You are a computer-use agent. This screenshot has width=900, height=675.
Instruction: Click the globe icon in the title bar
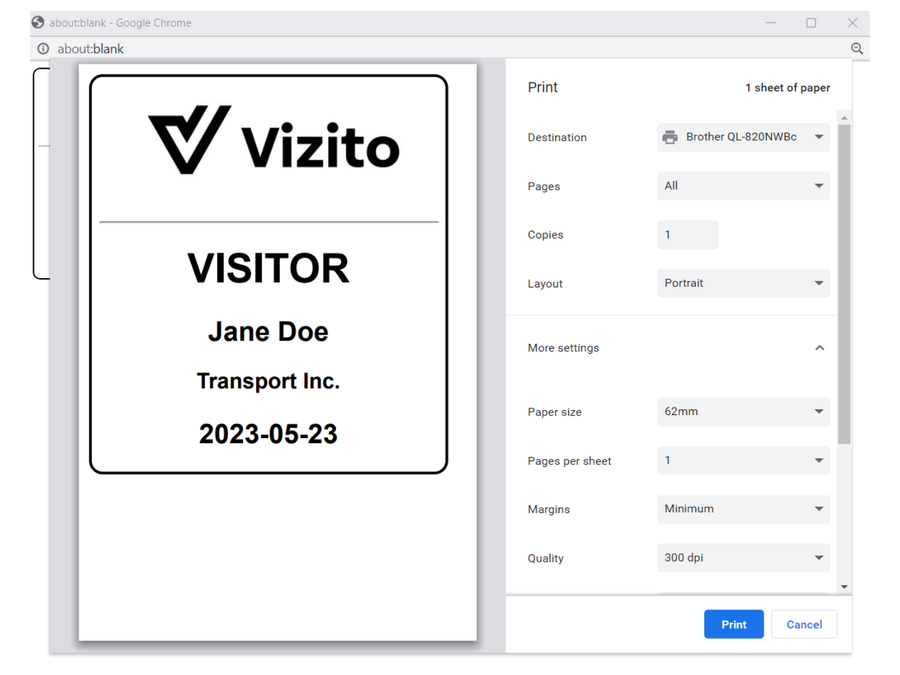pos(38,22)
